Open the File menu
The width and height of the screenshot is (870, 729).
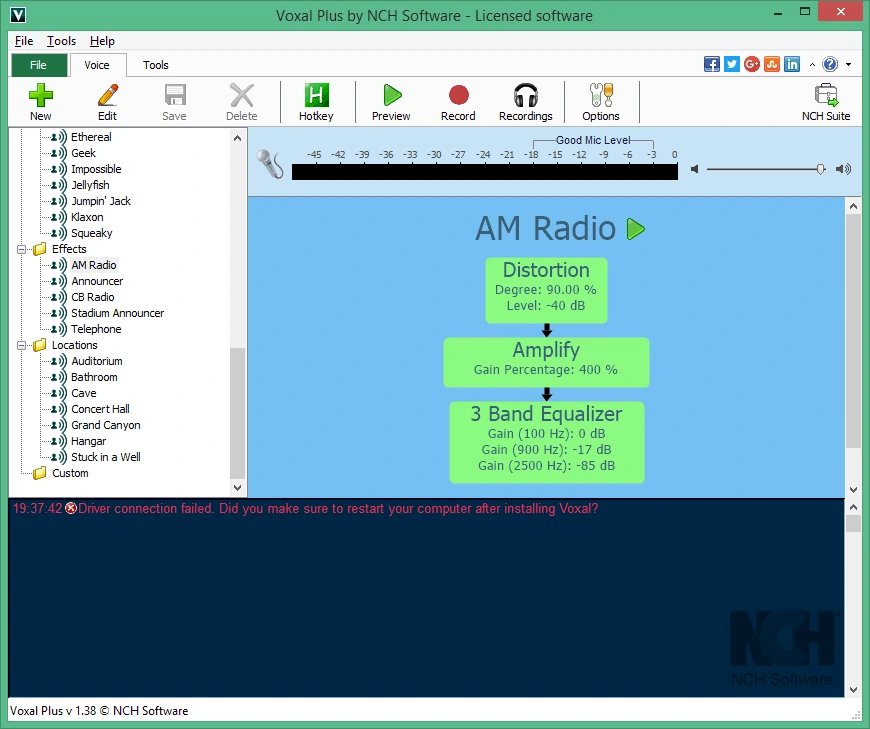24,41
